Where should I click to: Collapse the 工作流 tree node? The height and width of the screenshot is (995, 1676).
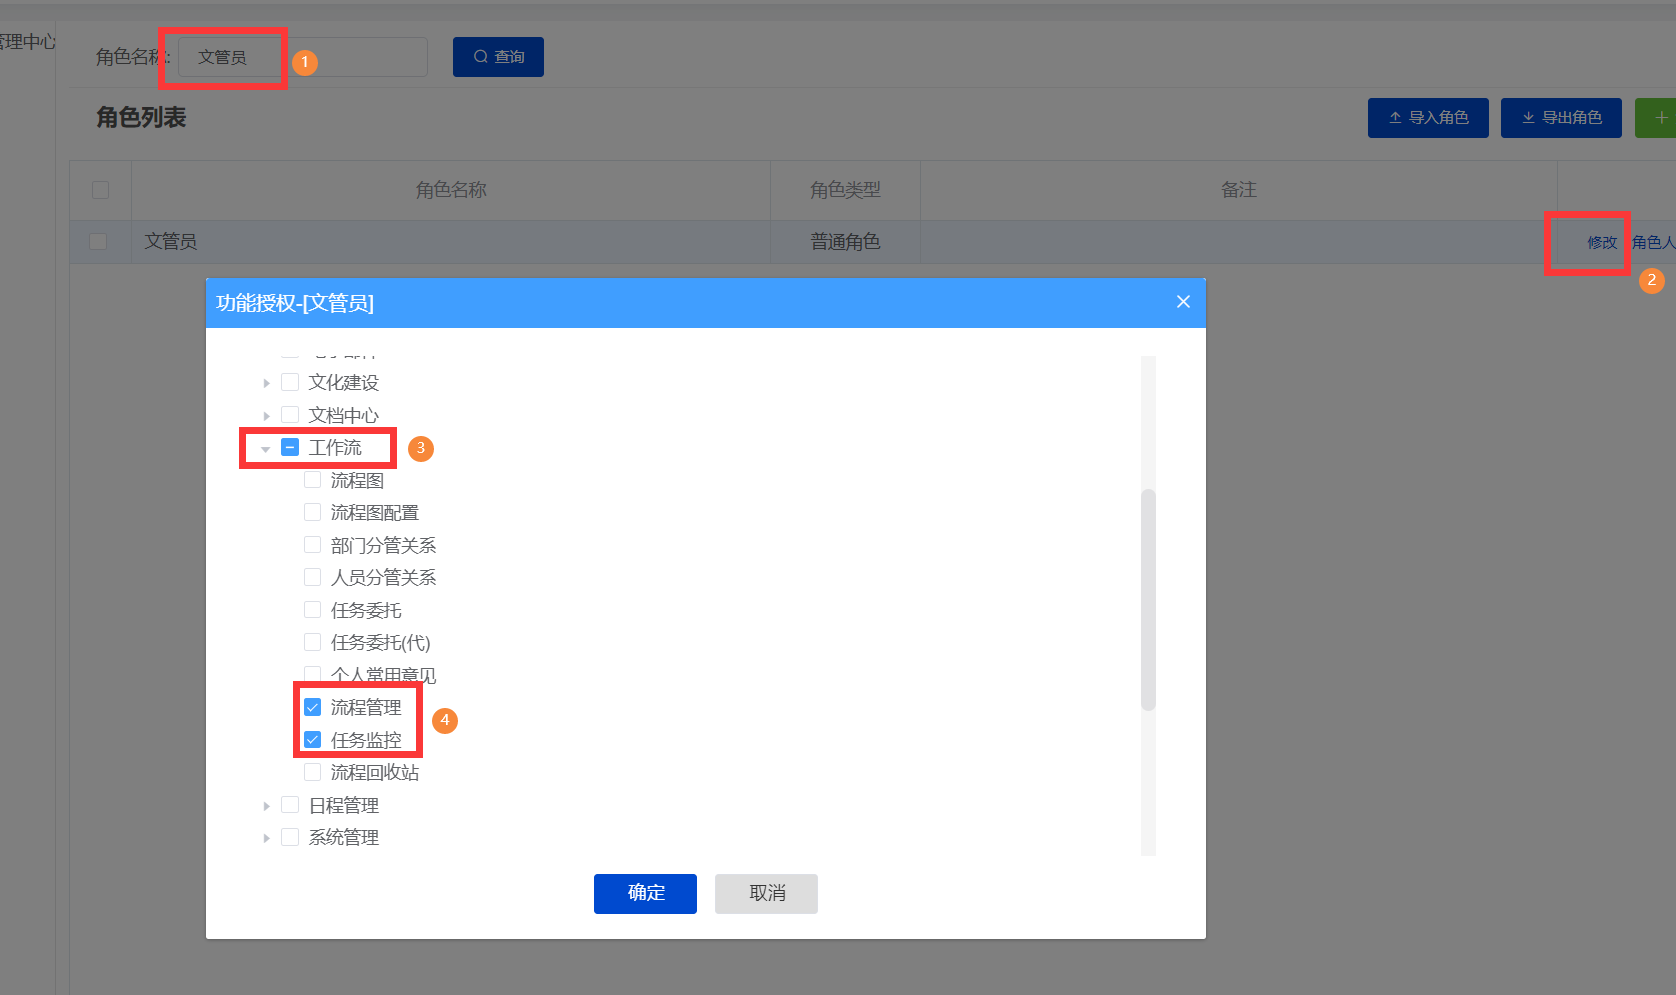tap(266, 448)
